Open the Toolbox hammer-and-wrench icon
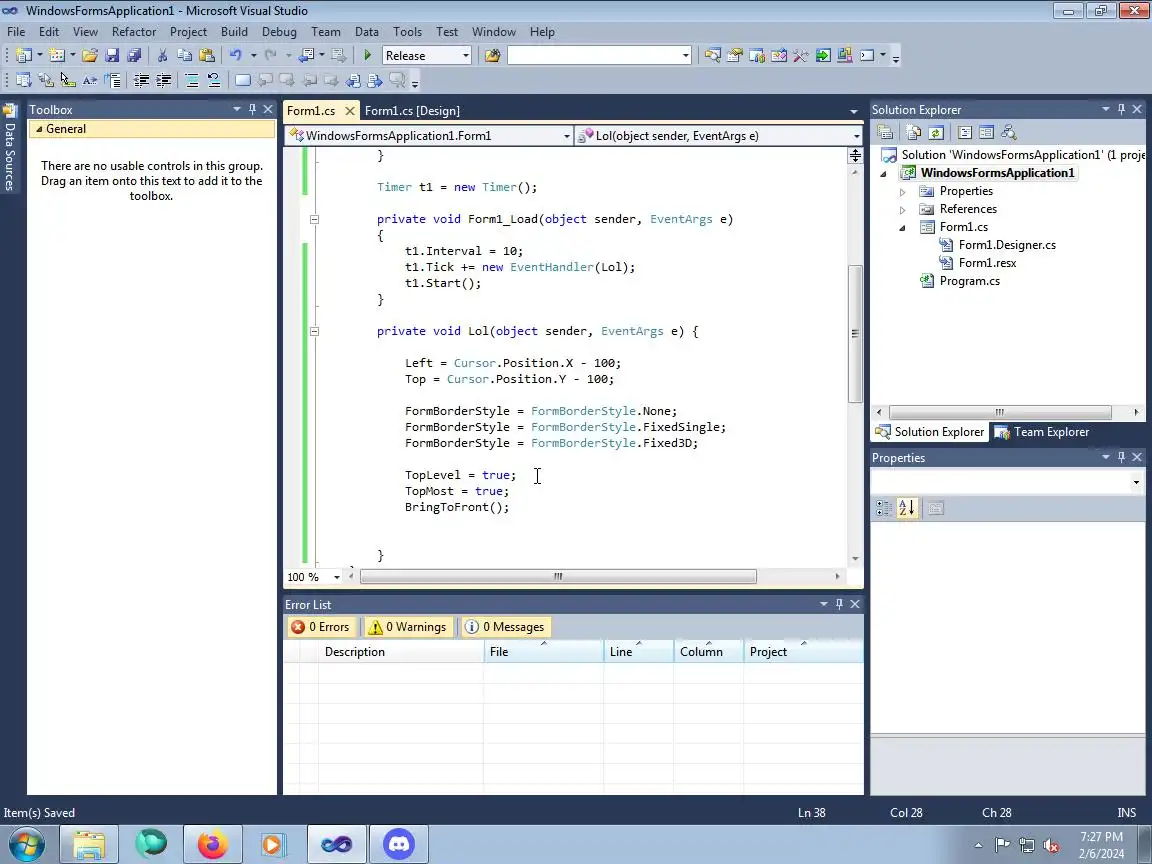Image resolution: width=1152 pixels, height=864 pixels. 800,55
